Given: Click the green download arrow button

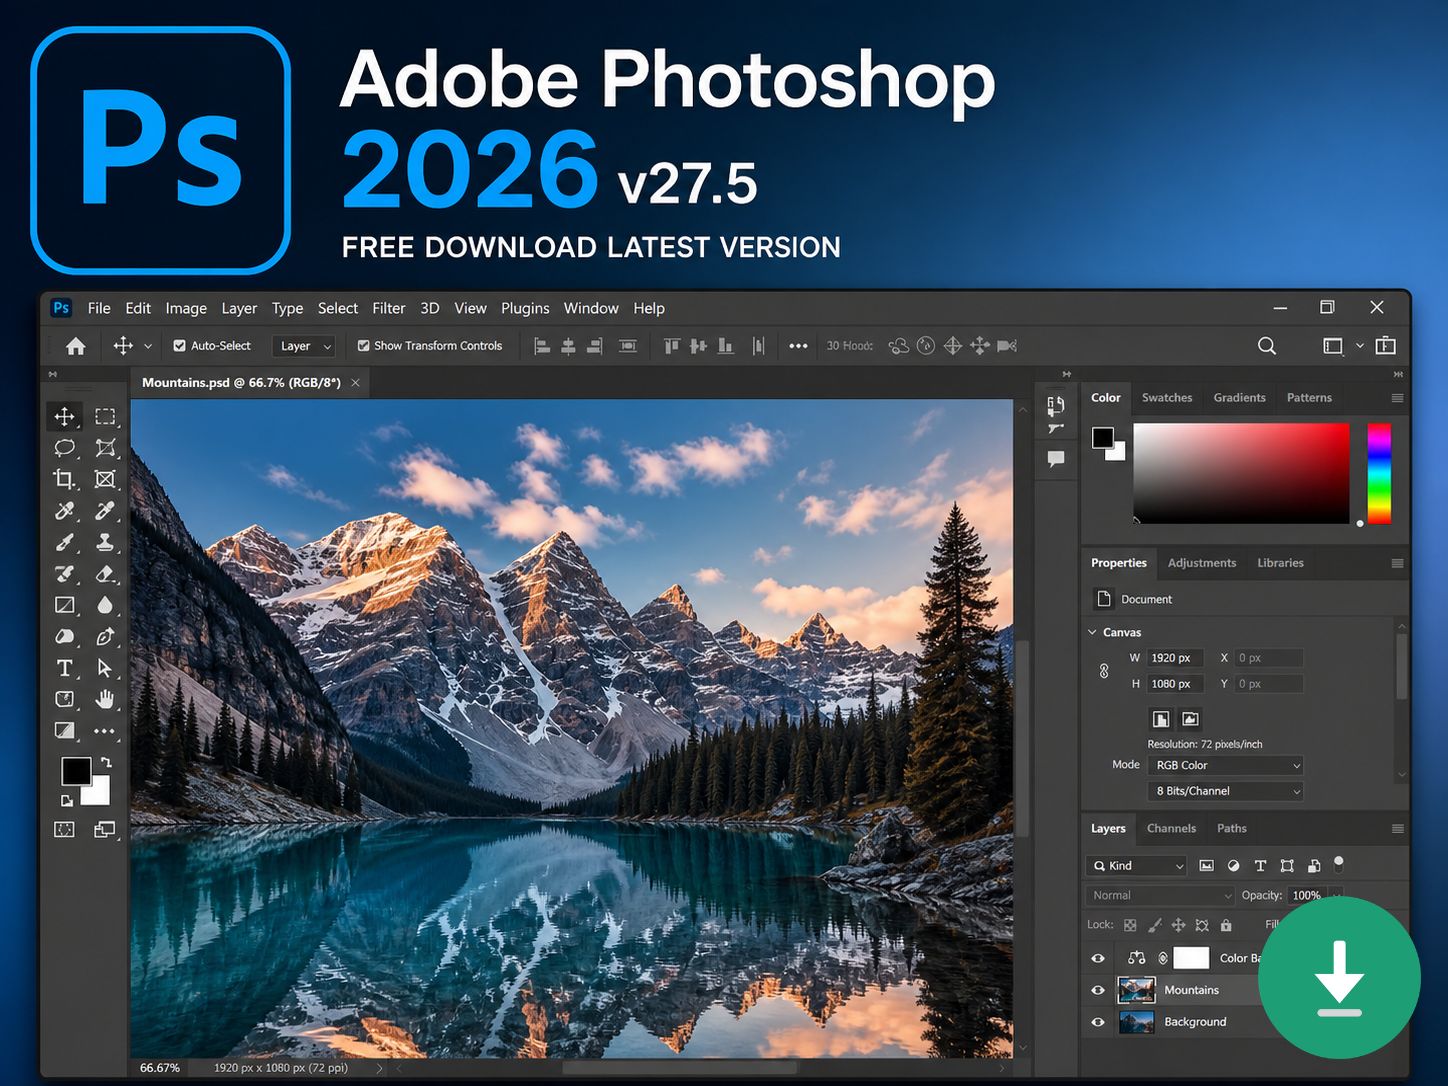Looking at the screenshot, I should (x=1339, y=979).
